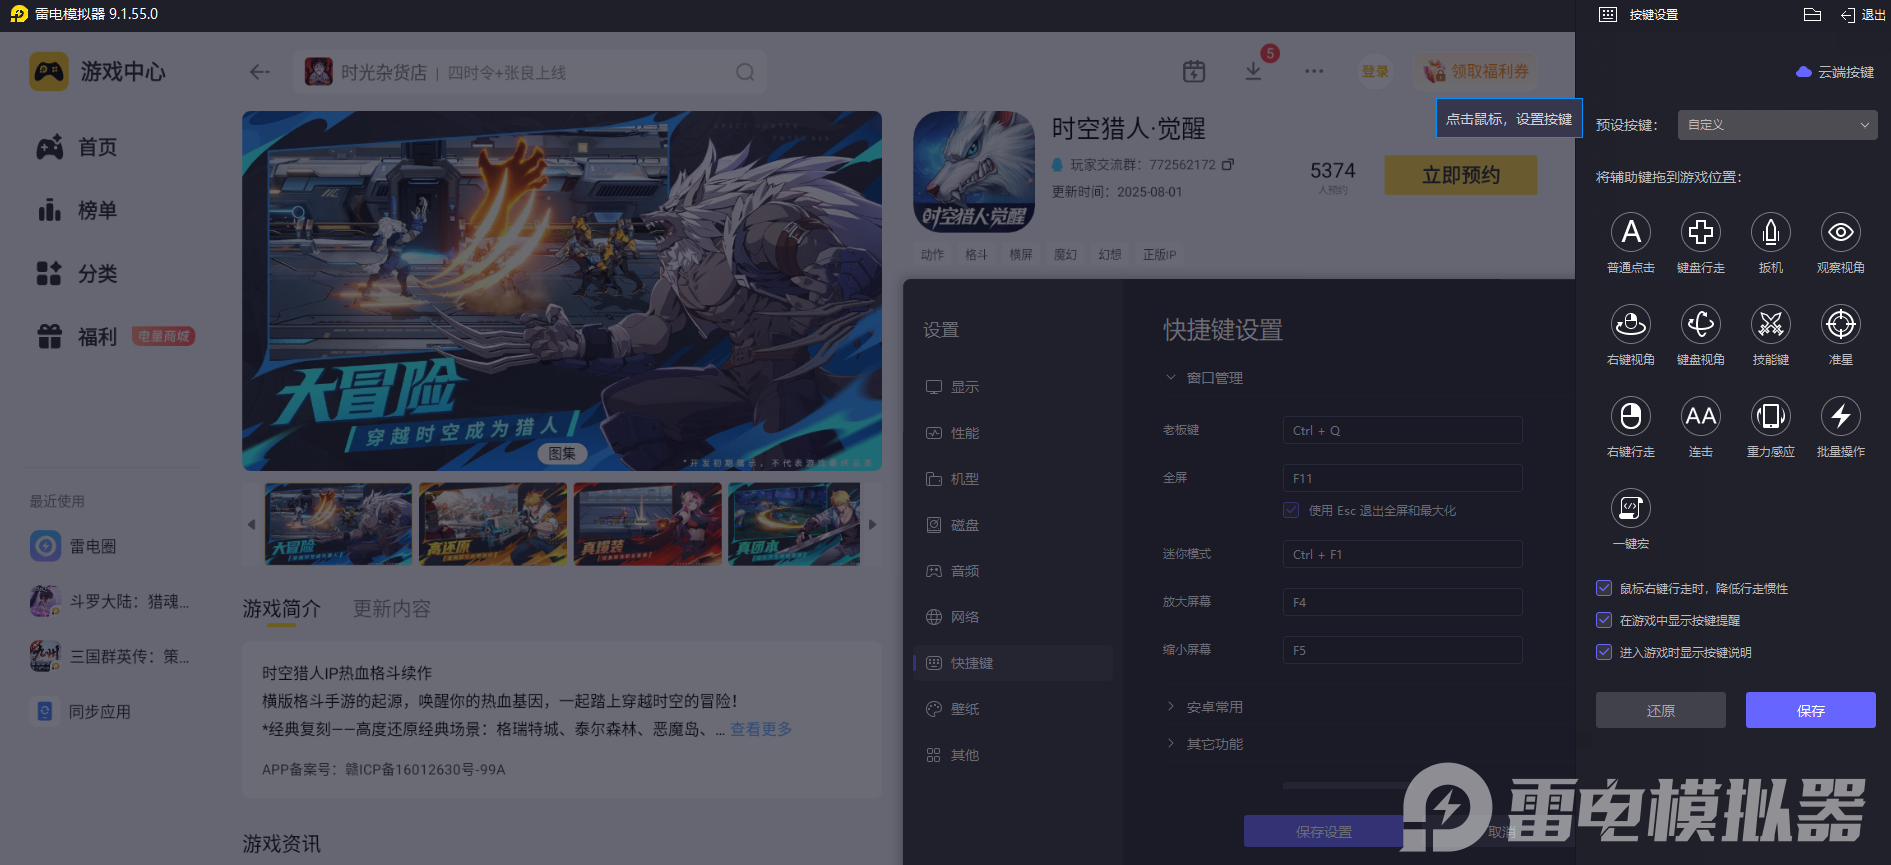Viewport: 1891px width, 865px height.
Task: Open 榜单 rankings page
Action: tap(77, 210)
